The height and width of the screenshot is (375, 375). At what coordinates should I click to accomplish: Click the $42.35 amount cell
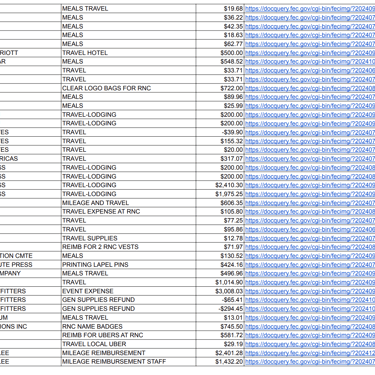(x=220, y=26)
